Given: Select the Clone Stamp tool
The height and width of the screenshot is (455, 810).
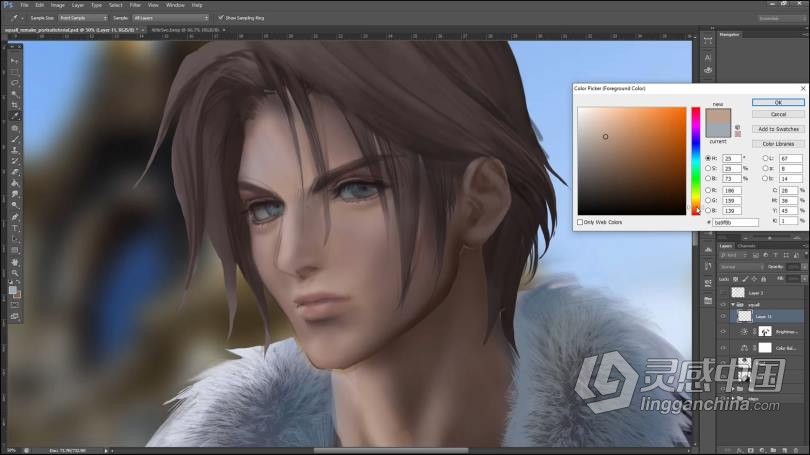Looking at the screenshot, I should click(x=14, y=150).
